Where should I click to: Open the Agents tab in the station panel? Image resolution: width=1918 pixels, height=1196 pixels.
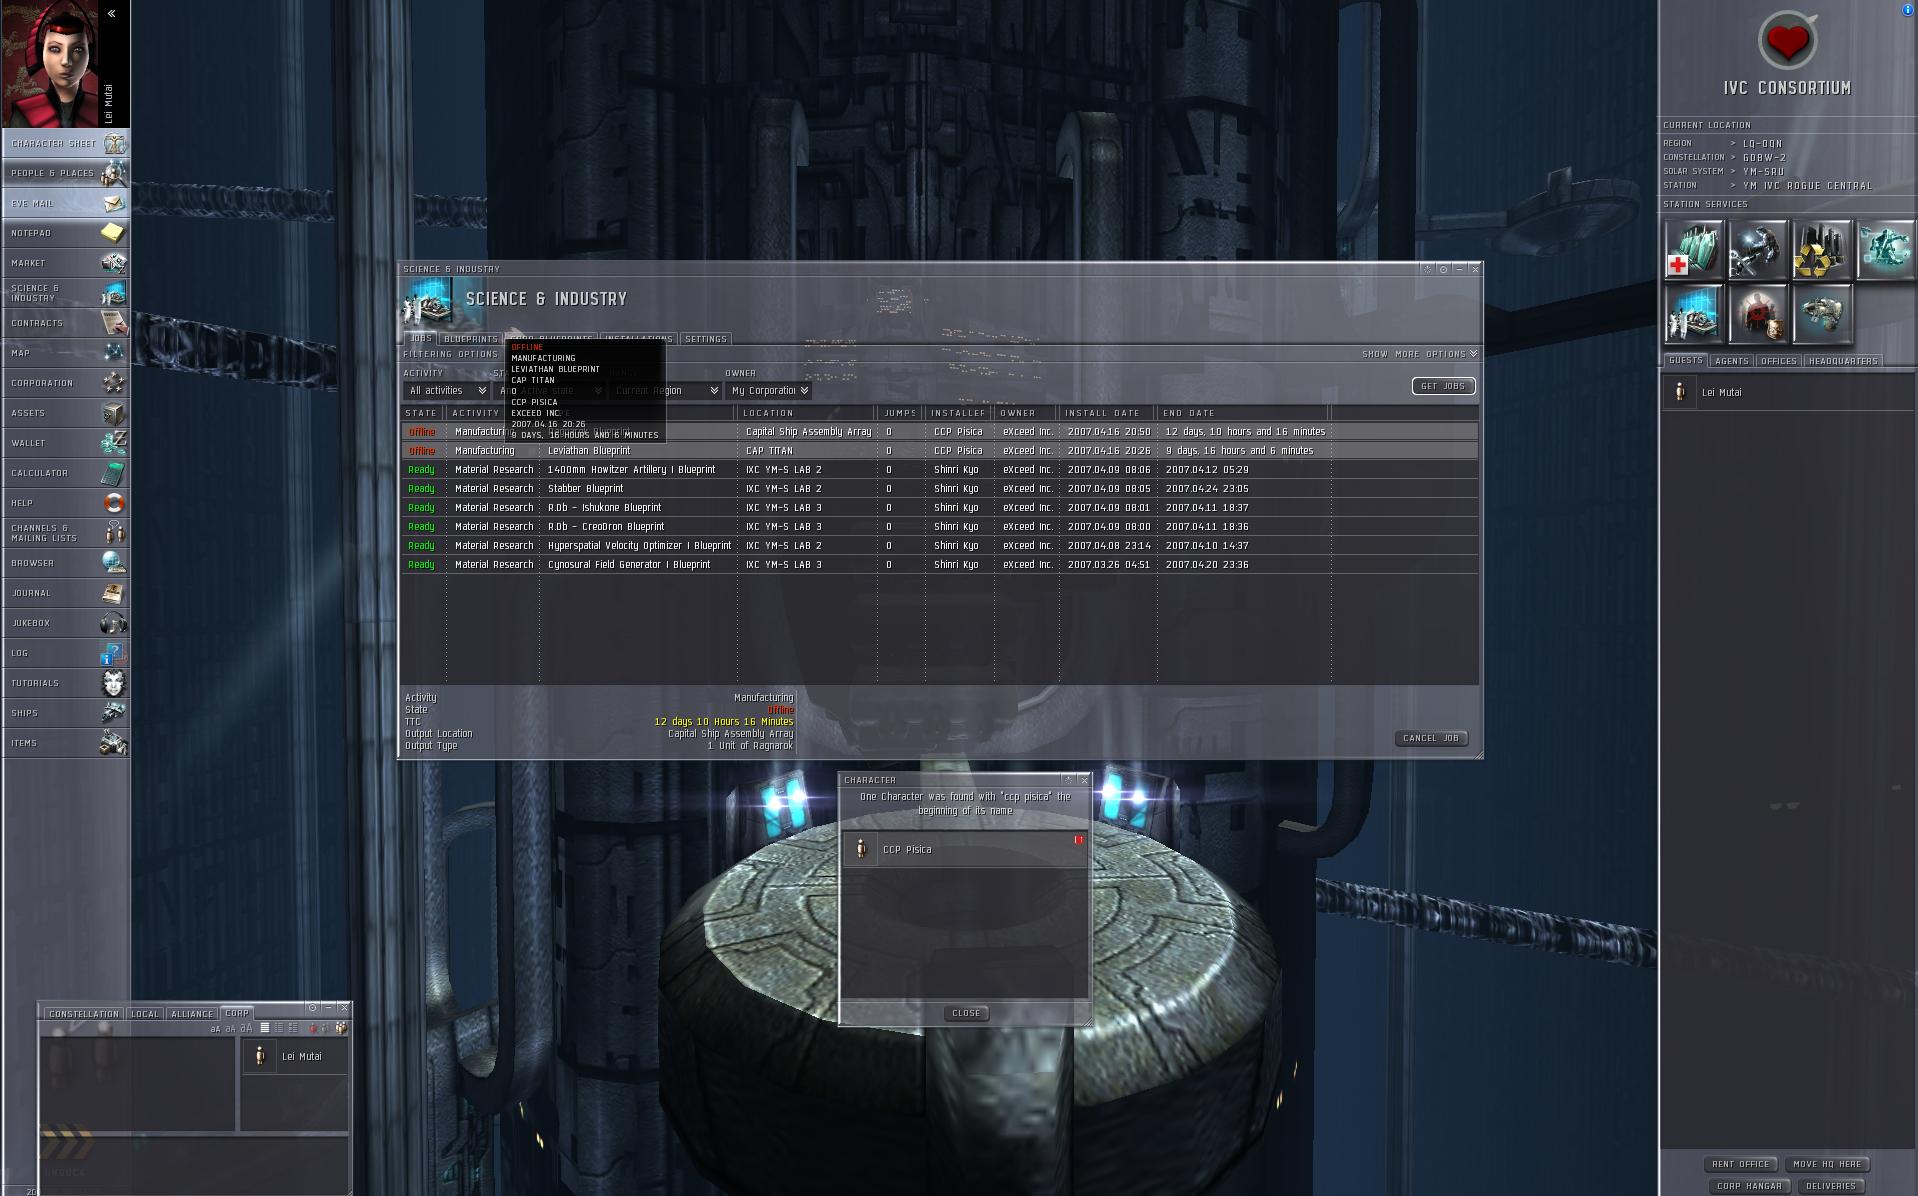1731,361
